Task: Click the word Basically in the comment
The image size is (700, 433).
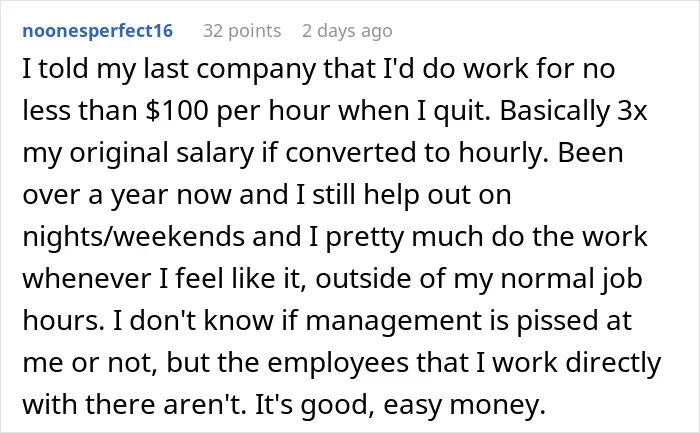Action: point(555,111)
